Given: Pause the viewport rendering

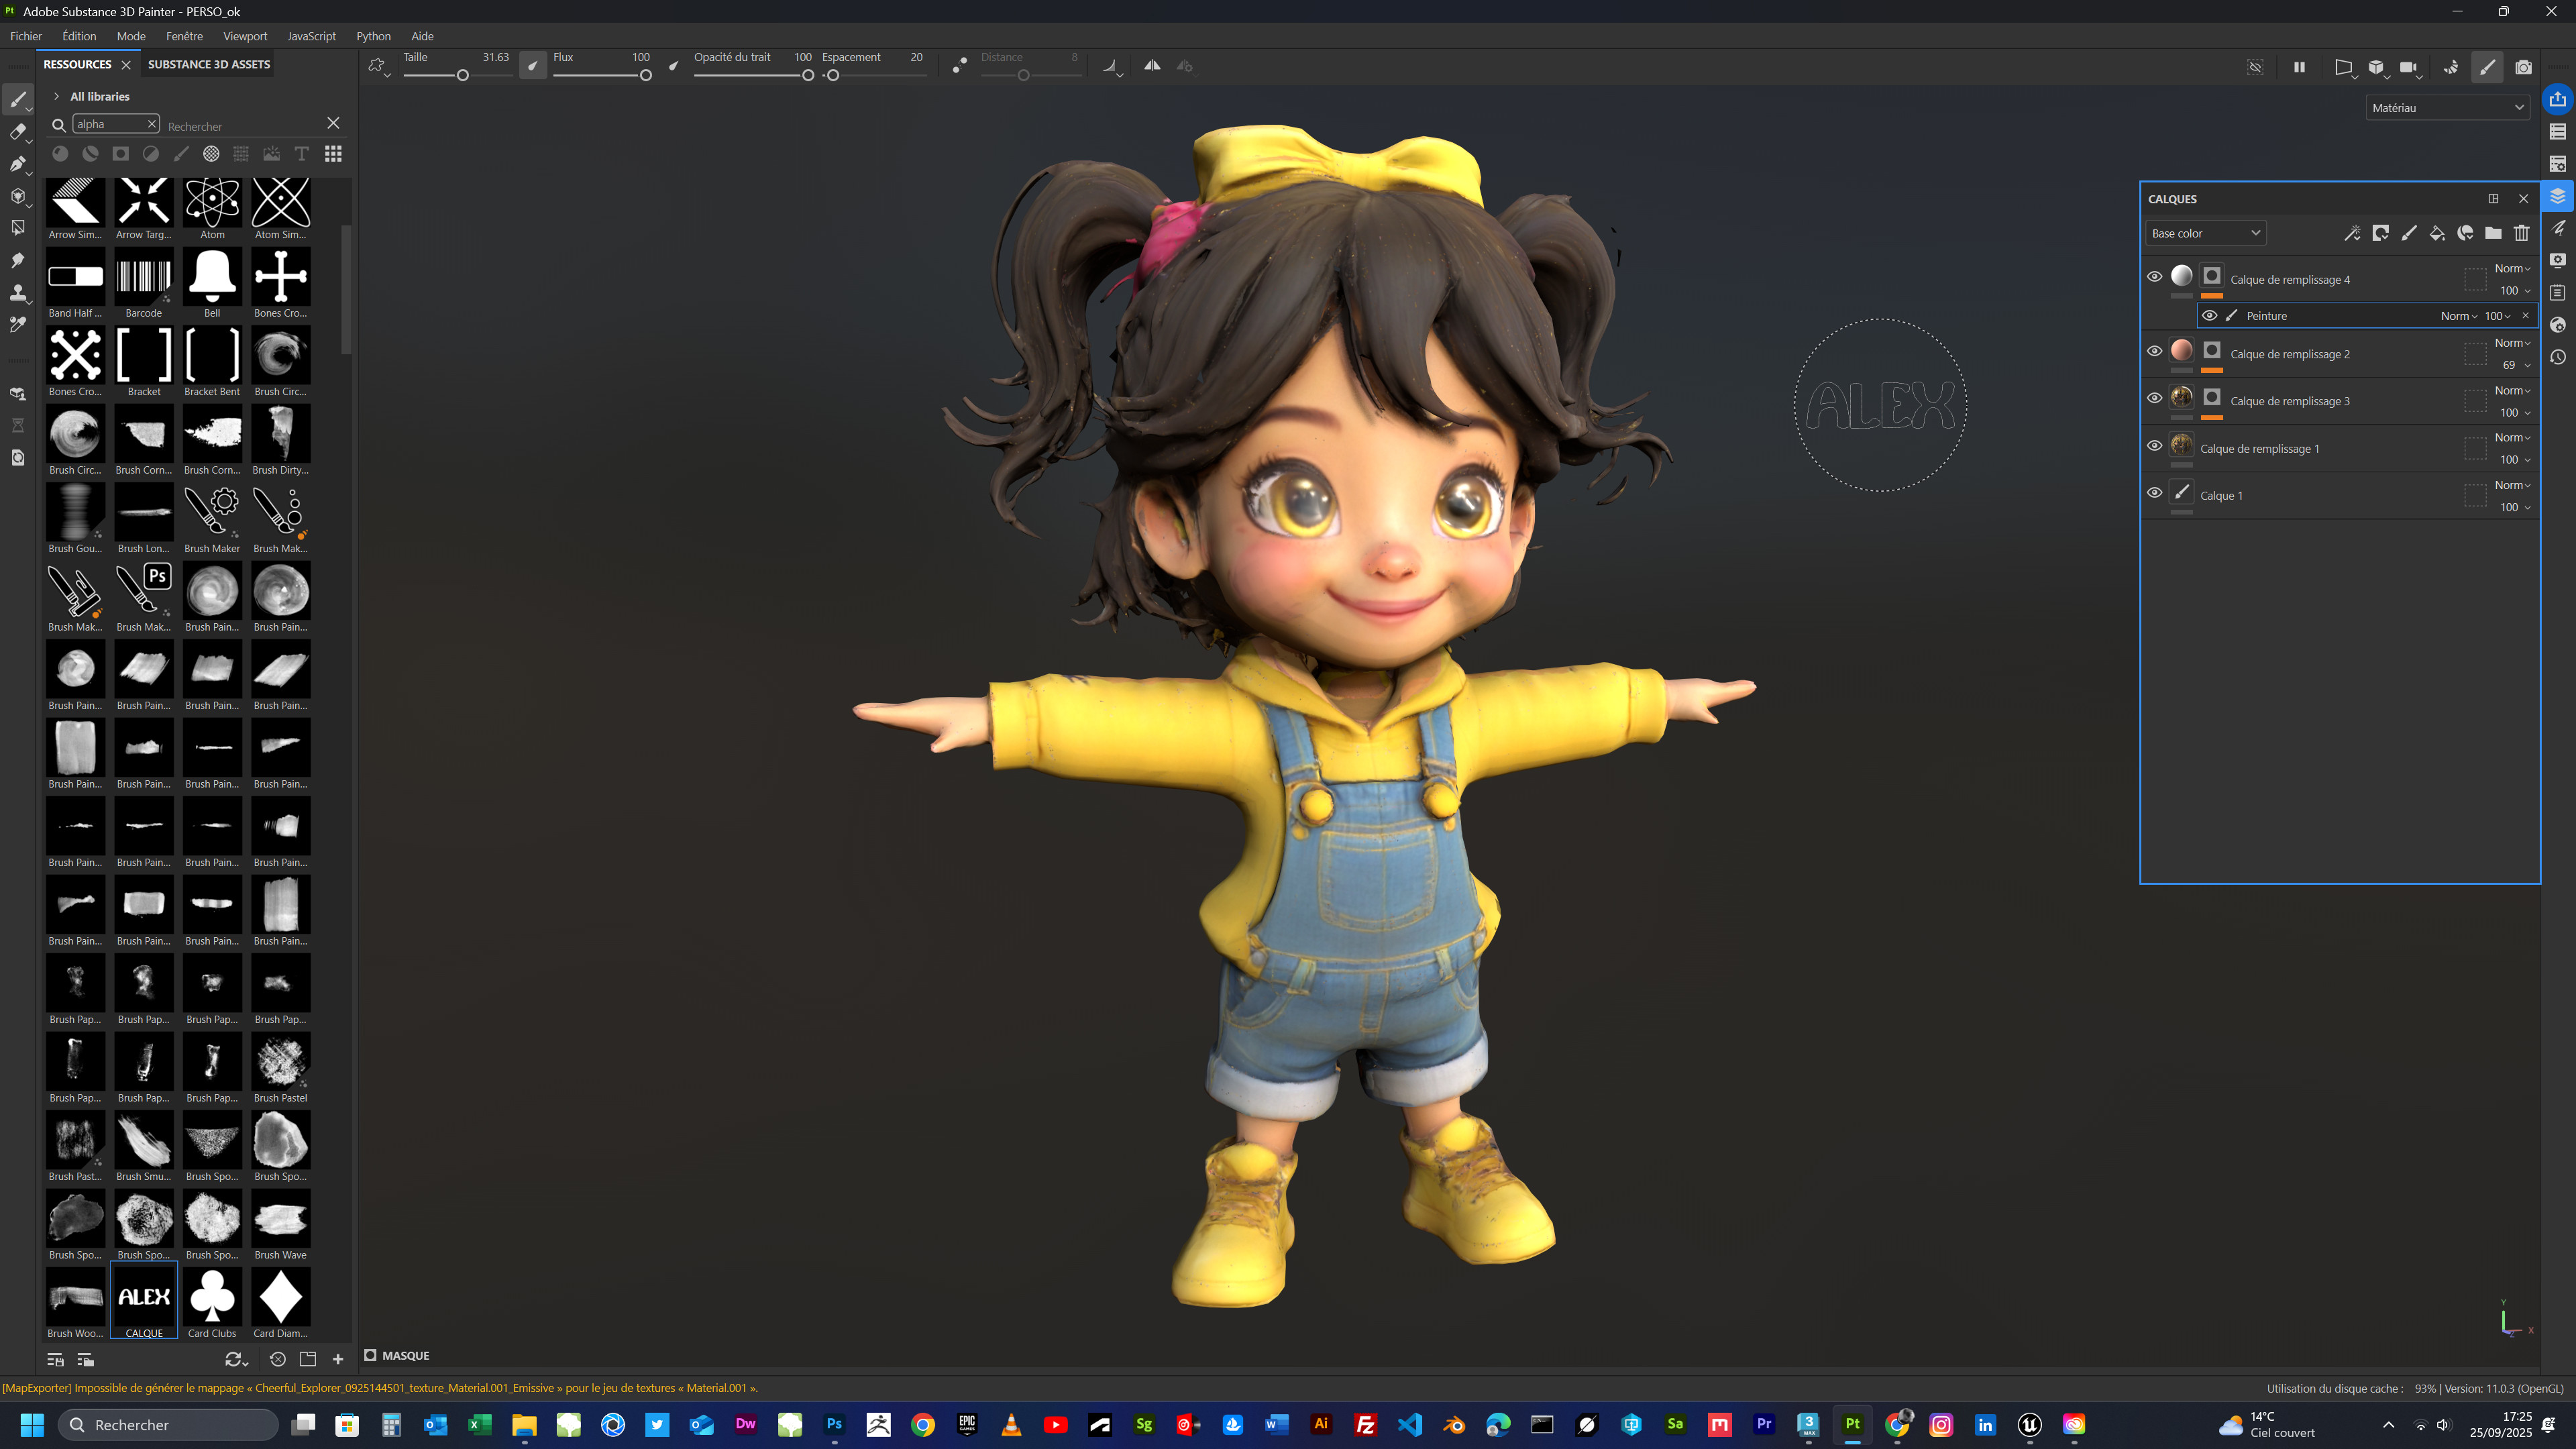Looking at the screenshot, I should click(2299, 67).
